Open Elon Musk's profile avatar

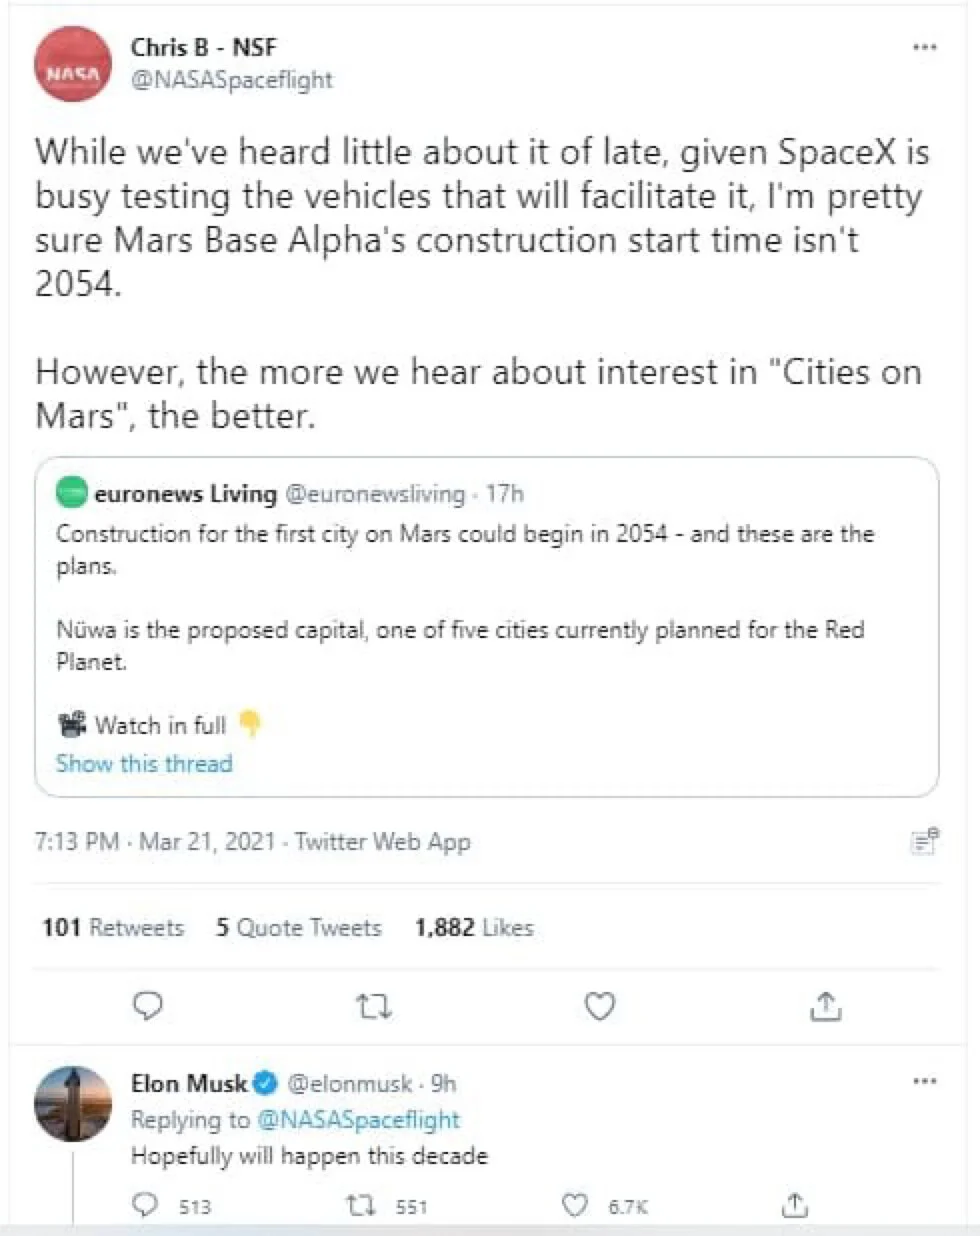(x=73, y=1104)
